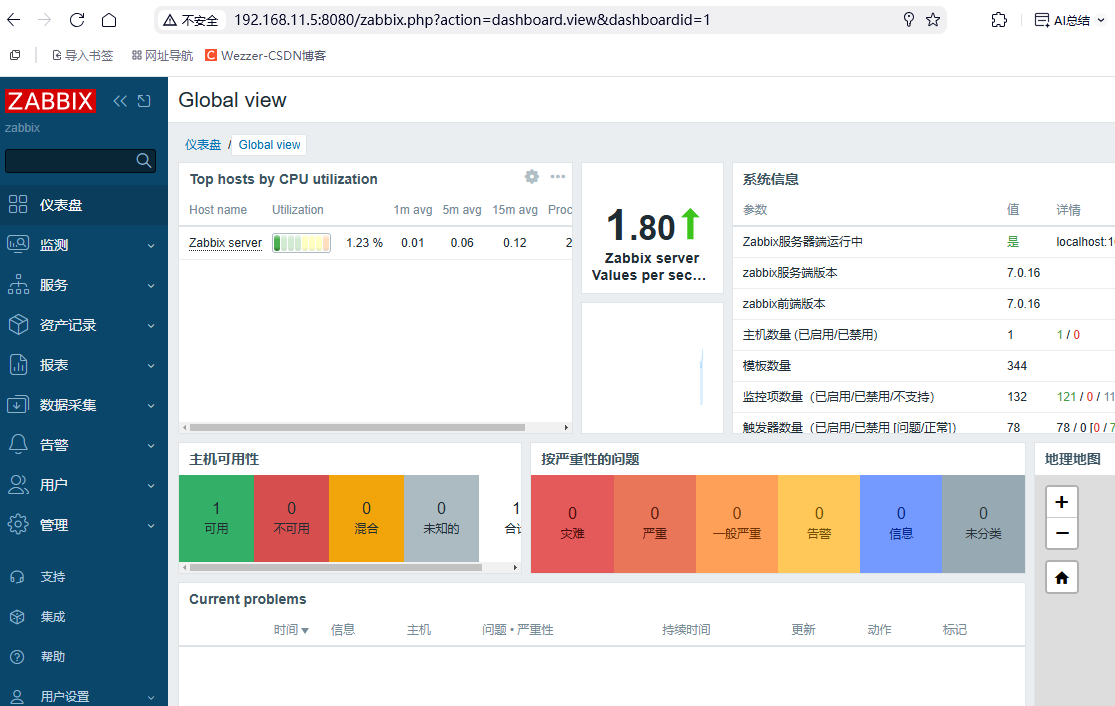Screen dimensions: 1115x706
Task: Click the 帮助 help question icon
Action: click(x=18, y=656)
